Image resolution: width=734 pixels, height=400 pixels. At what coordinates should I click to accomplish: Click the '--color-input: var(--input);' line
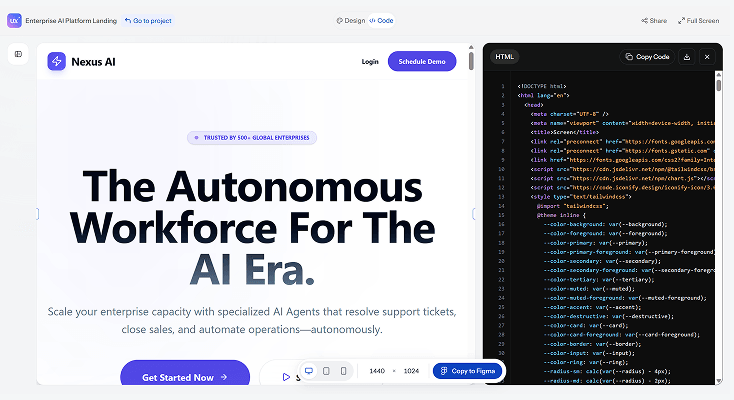[x=589, y=353]
